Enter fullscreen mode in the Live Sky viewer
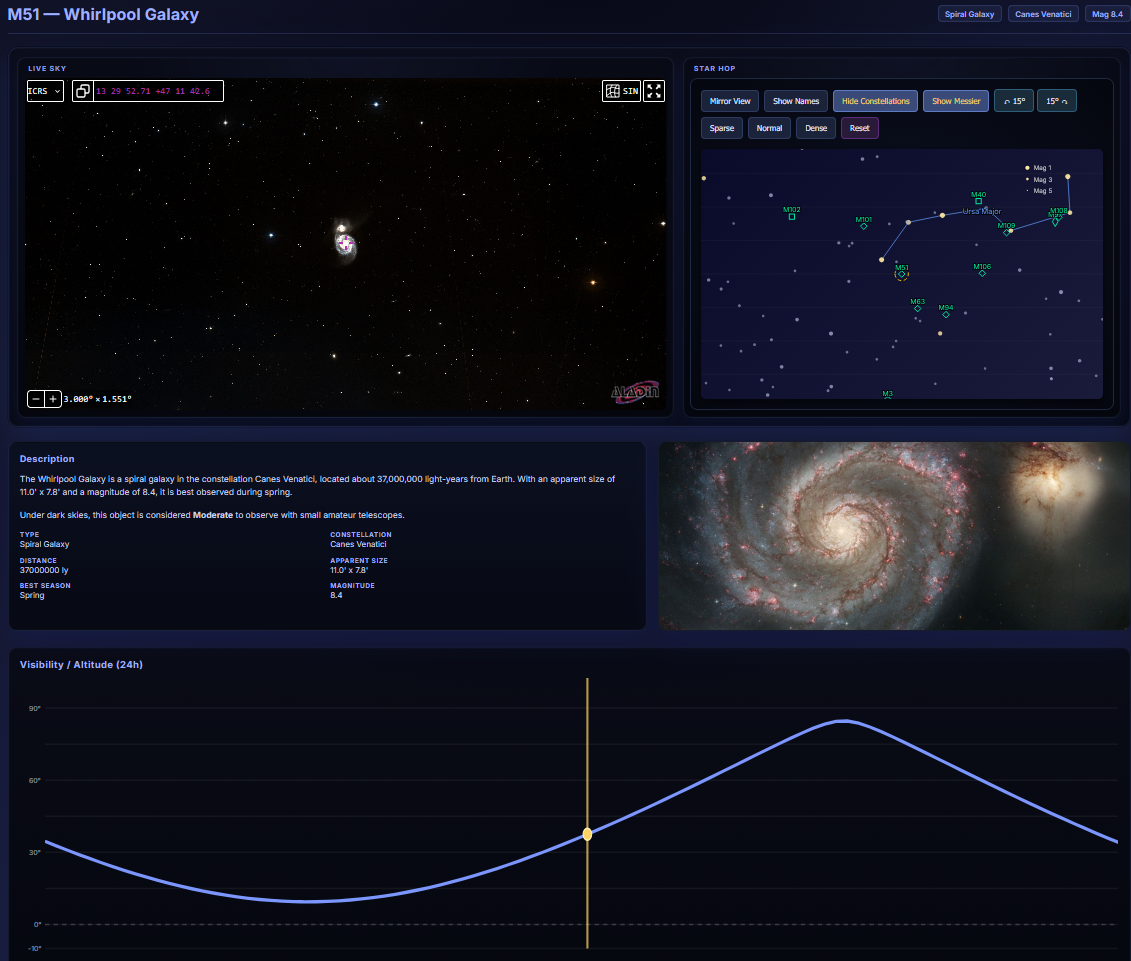Viewport: 1131px width, 961px height. (x=655, y=91)
